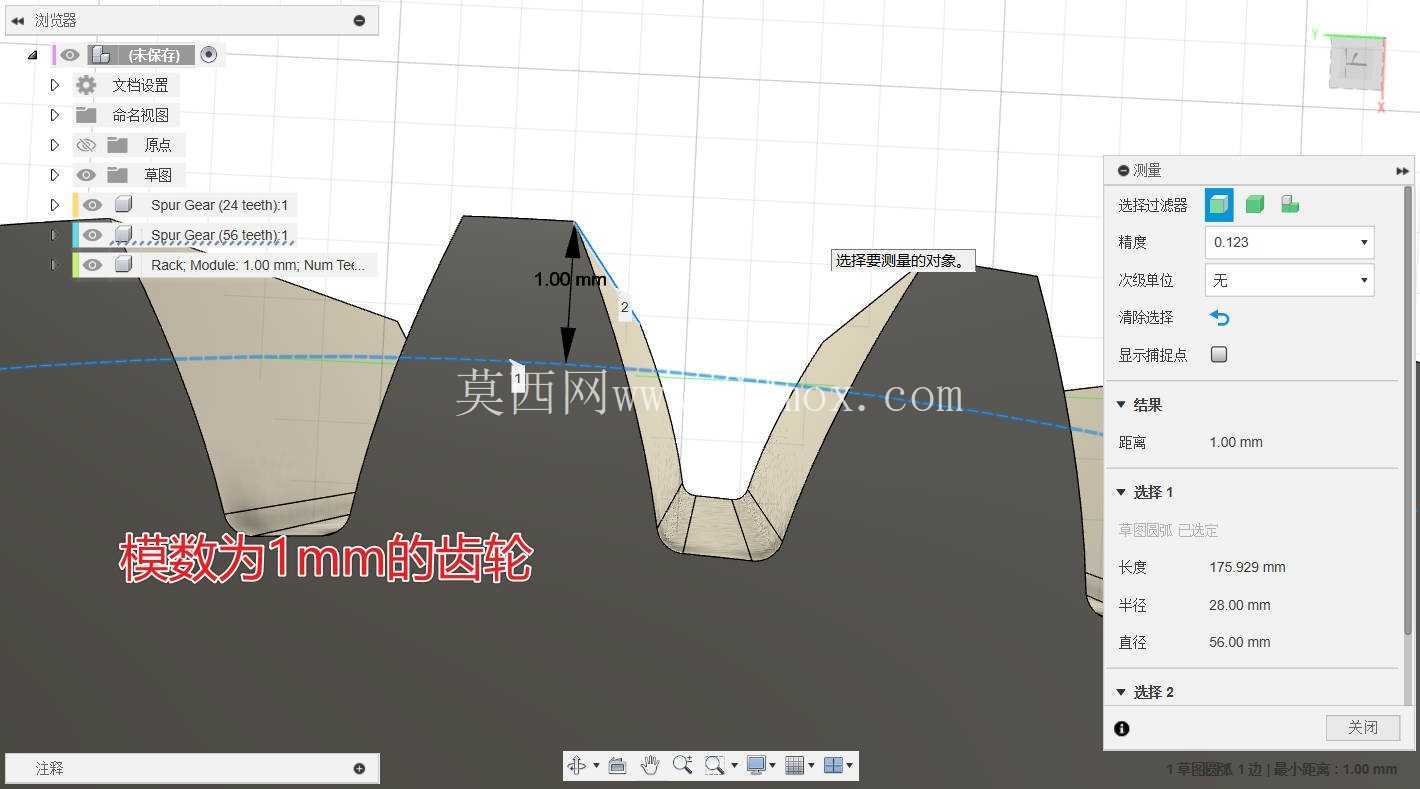Screen dimensions: 1420x789
Task: Click the Measure dialog expand double-arrow
Action: pos(1402,171)
